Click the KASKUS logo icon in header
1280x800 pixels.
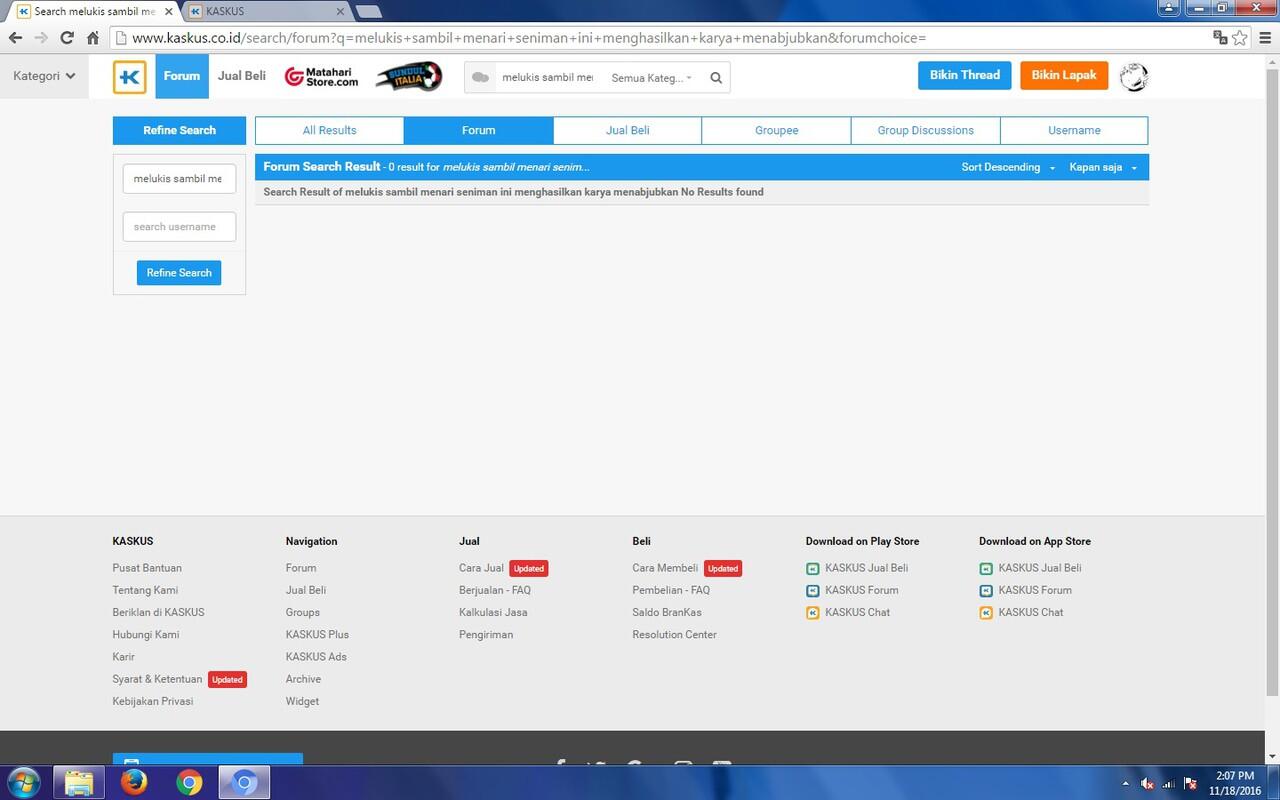tap(130, 77)
